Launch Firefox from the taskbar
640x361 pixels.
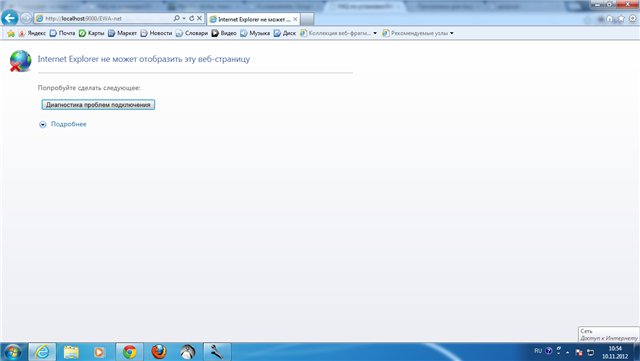[x=159, y=352]
